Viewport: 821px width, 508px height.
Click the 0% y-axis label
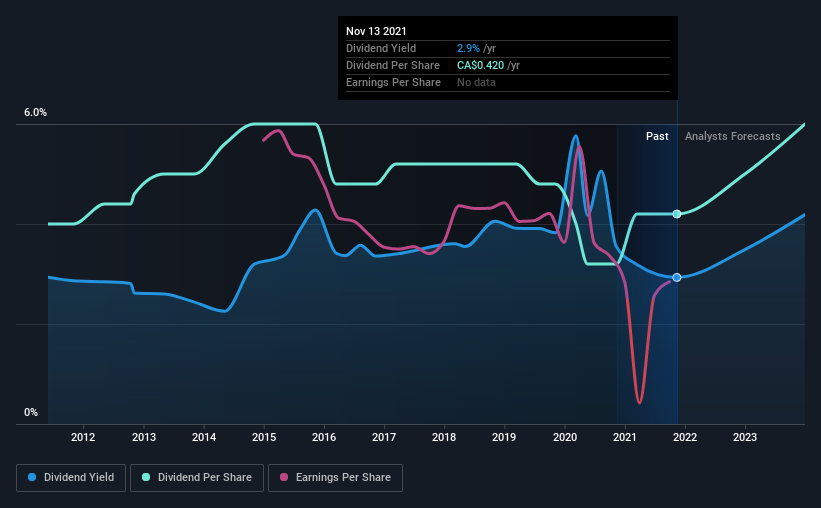31,413
